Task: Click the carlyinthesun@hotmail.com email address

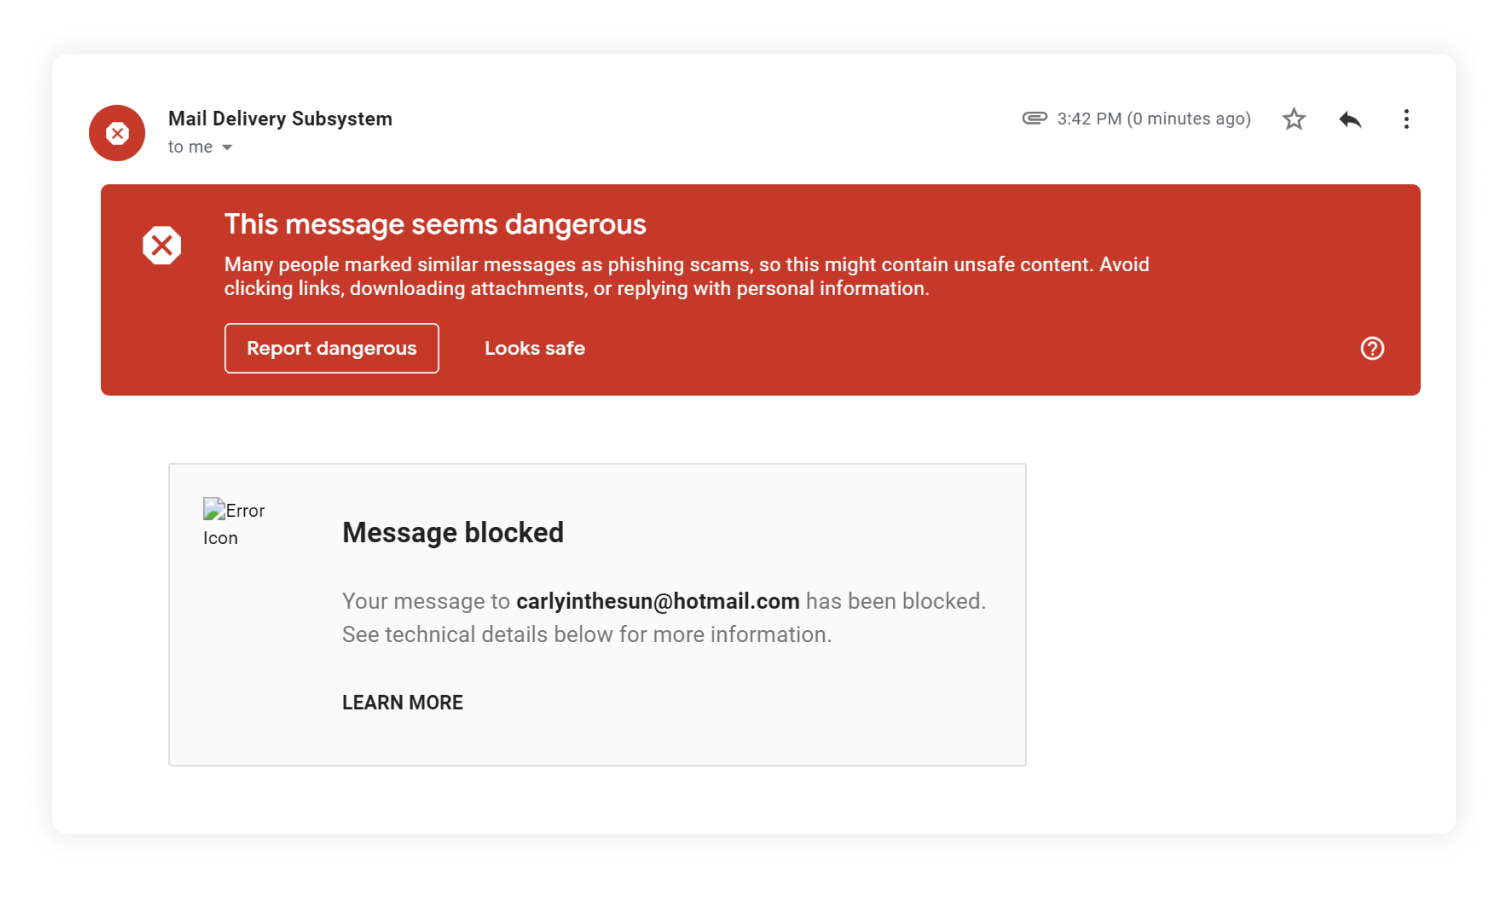Action: click(657, 601)
